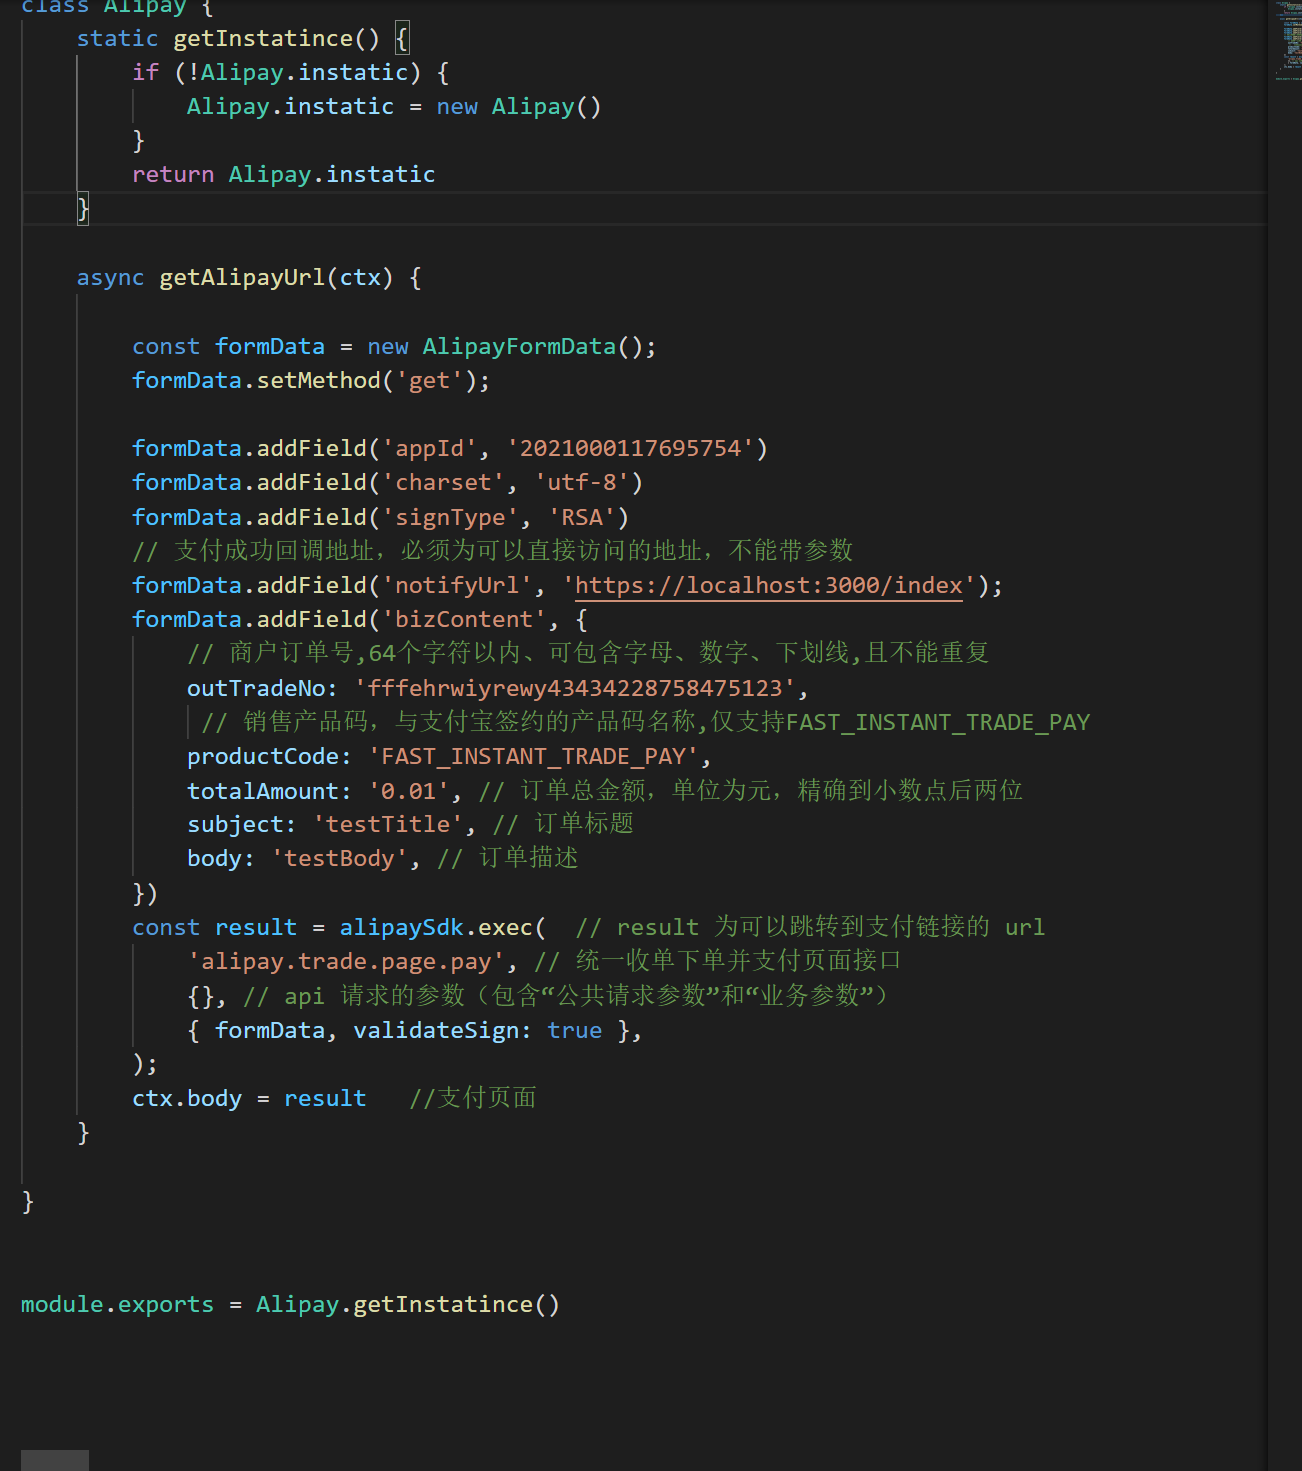Click the 'productCode' property key
The image size is (1302, 1471).
coord(263,756)
